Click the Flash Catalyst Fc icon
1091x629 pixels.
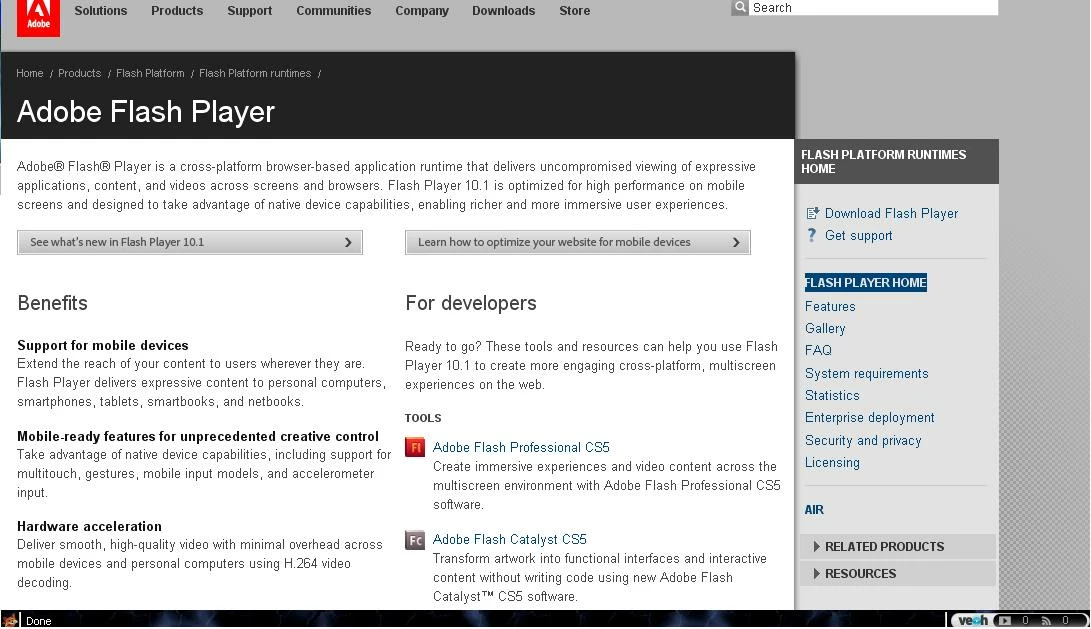tap(415, 539)
